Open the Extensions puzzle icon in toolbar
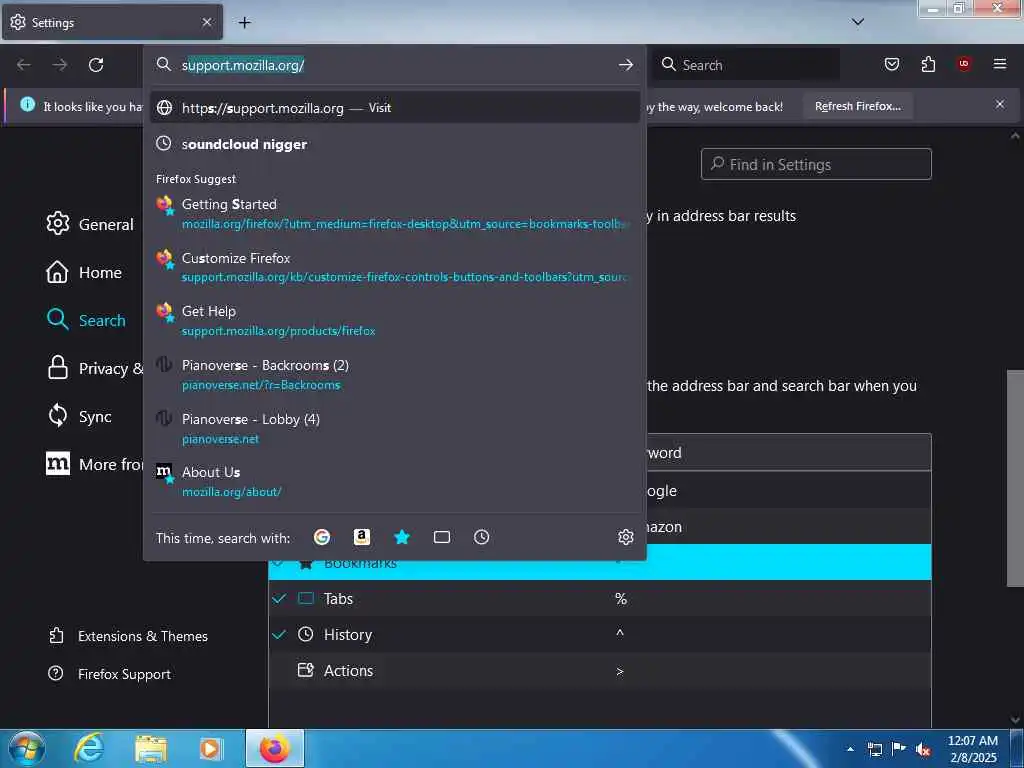The width and height of the screenshot is (1024, 768). pyautogui.click(x=928, y=64)
